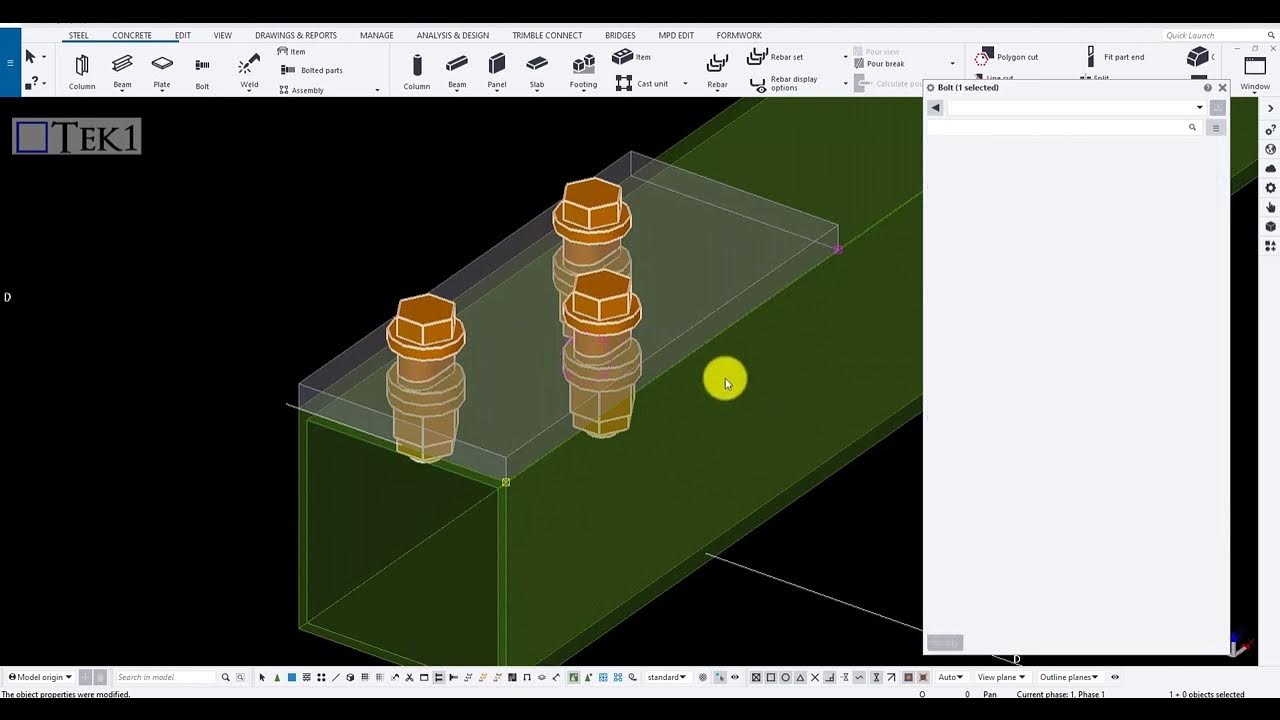Image resolution: width=1280 pixels, height=720 pixels.
Task: Click in the Search in model field
Action: (165, 677)
